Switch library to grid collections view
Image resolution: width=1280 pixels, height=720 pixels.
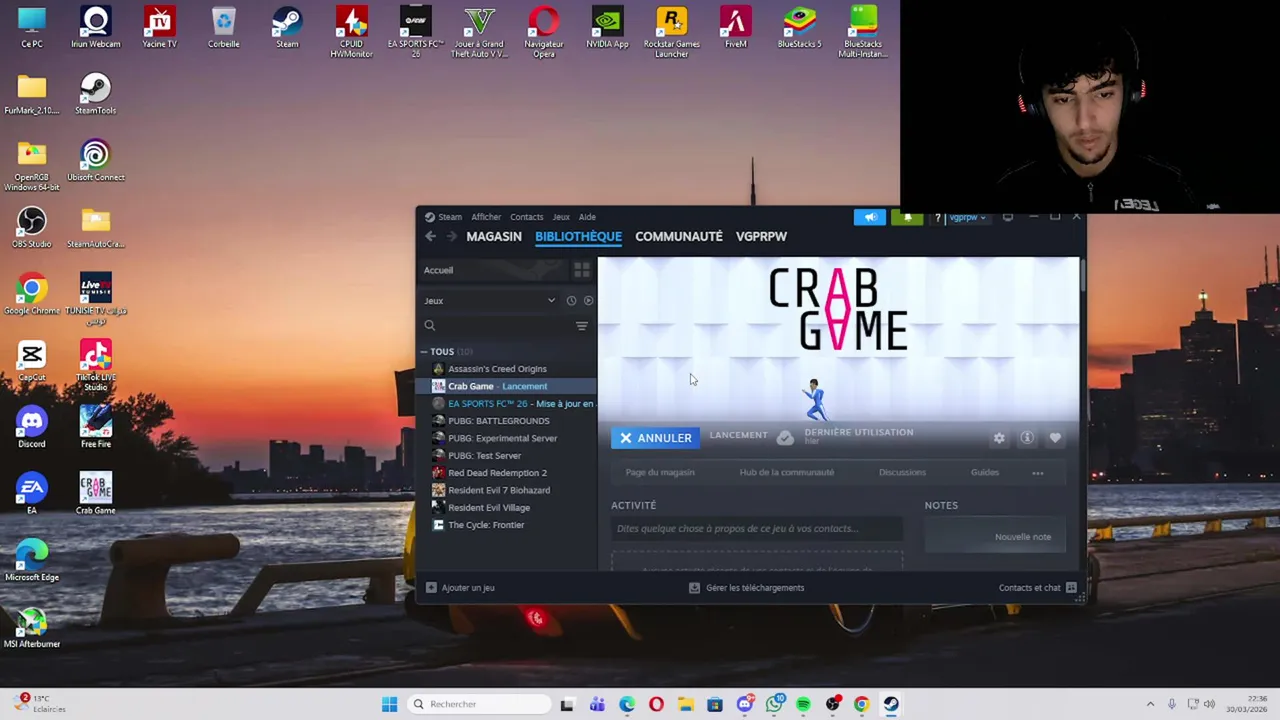pyautogui.click(x=581, y=270)
